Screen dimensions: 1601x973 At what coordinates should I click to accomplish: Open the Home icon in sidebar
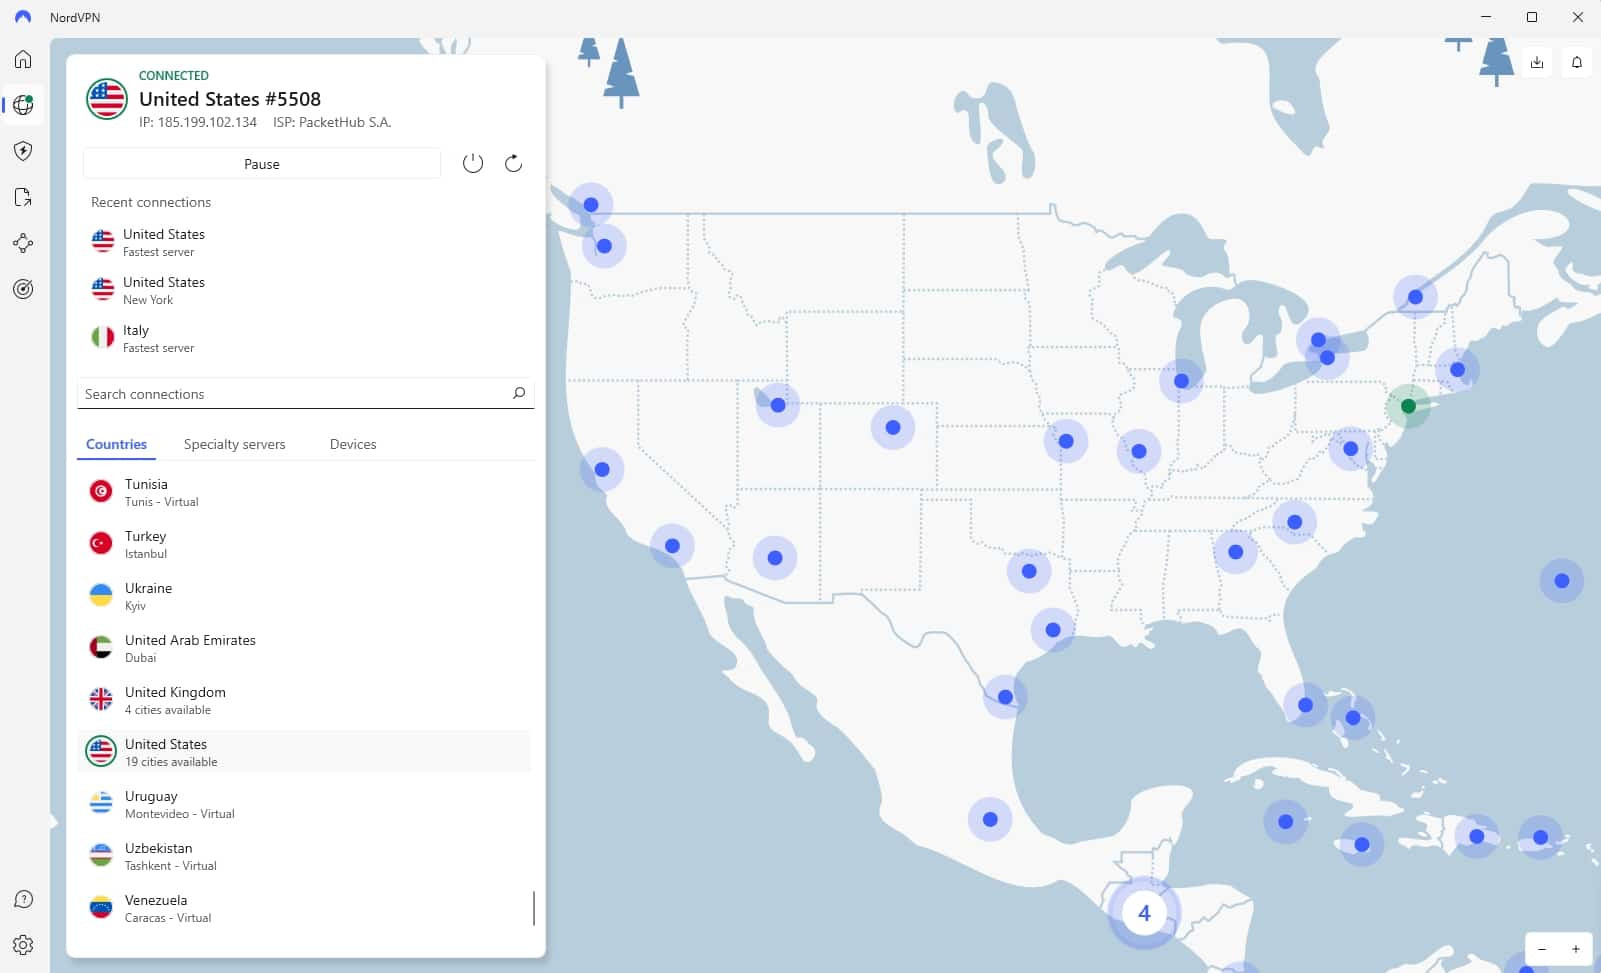pos(23,59)
